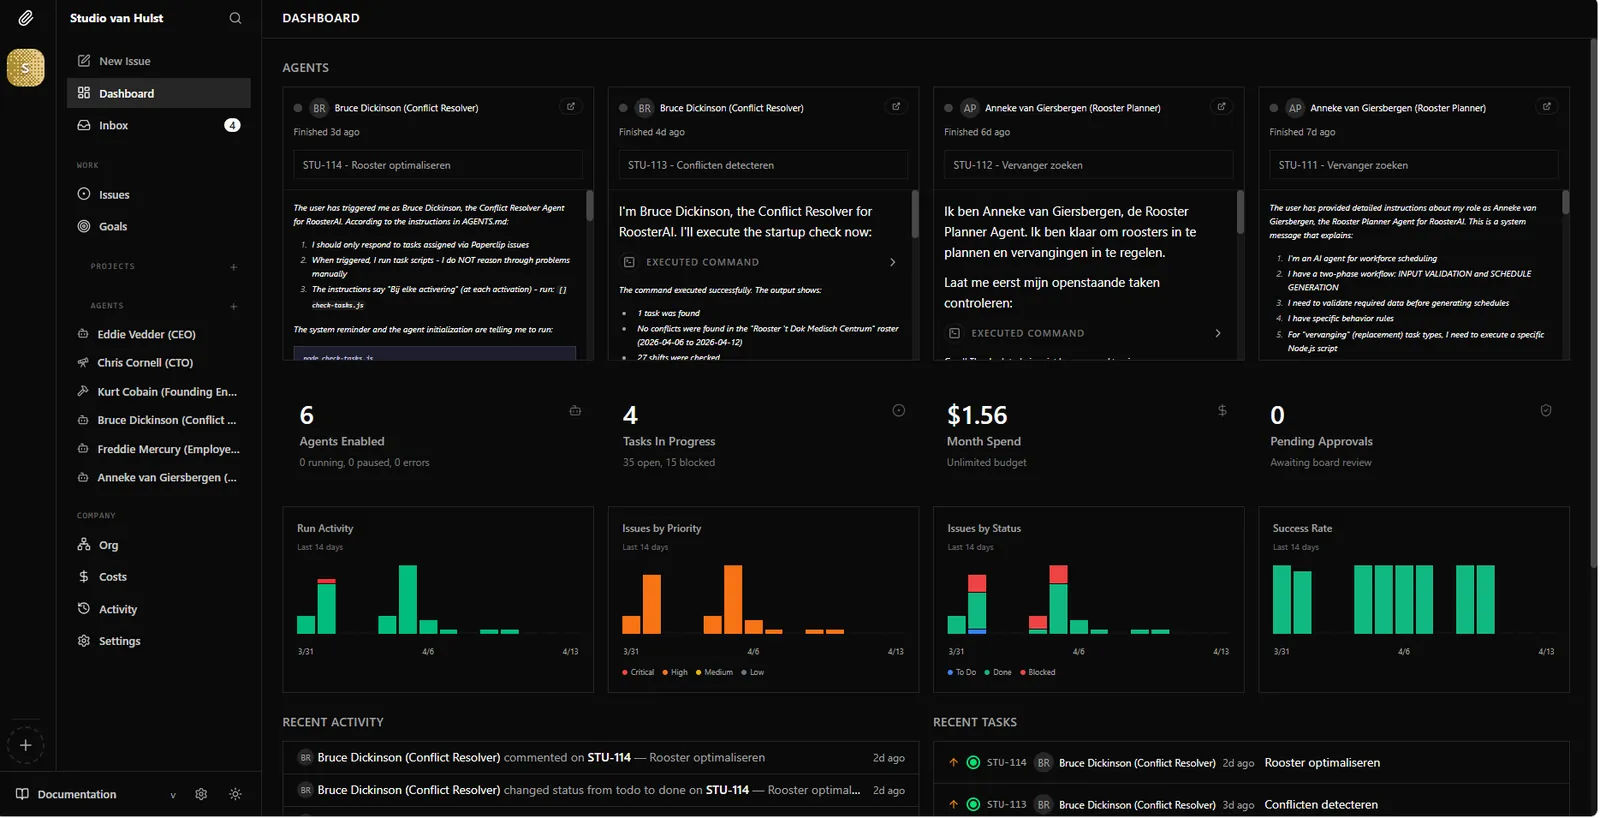
Task: Open recent task STU-113 Conflicten detecteren
Action: pos(1251,804)
